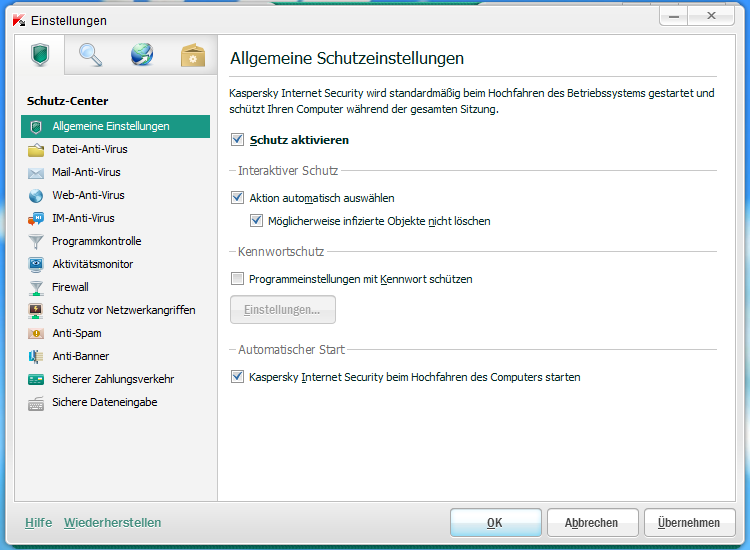Click the Schutz vor Netzwerkangriffen icon
The width and height of the screenshot is (750, 550).
coord(36,310)
